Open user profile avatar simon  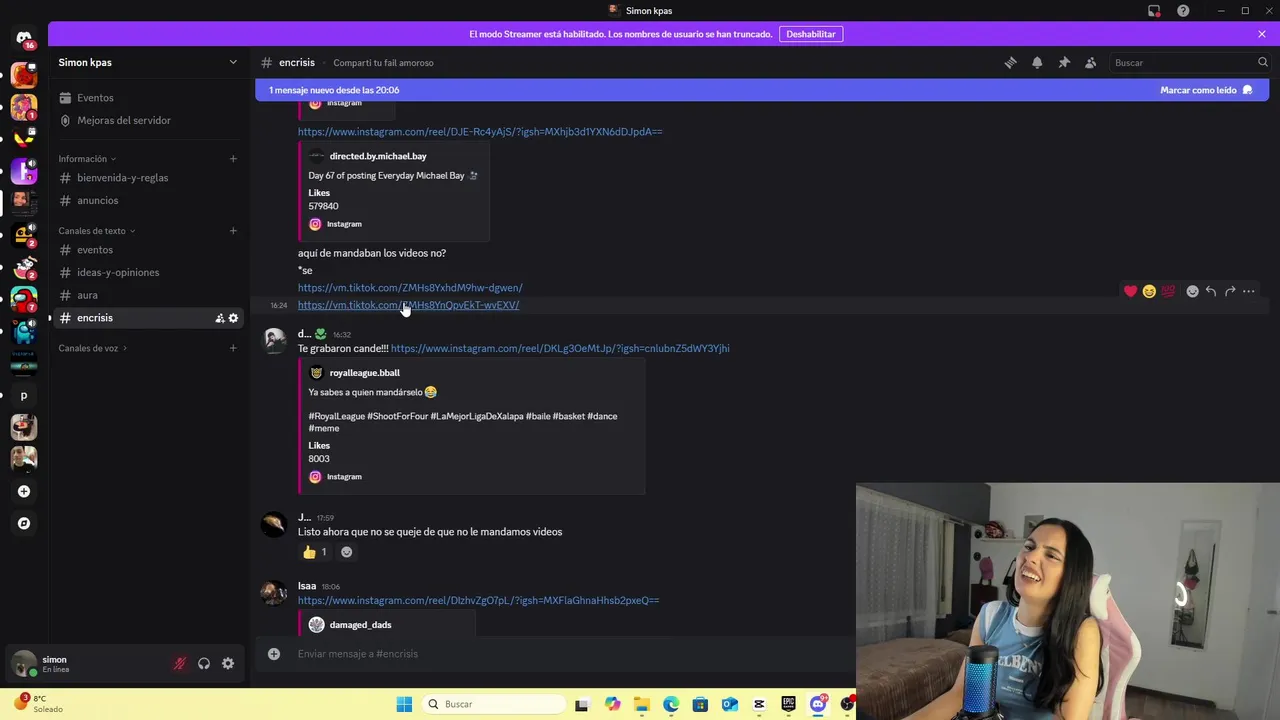(x=24, y=663)
